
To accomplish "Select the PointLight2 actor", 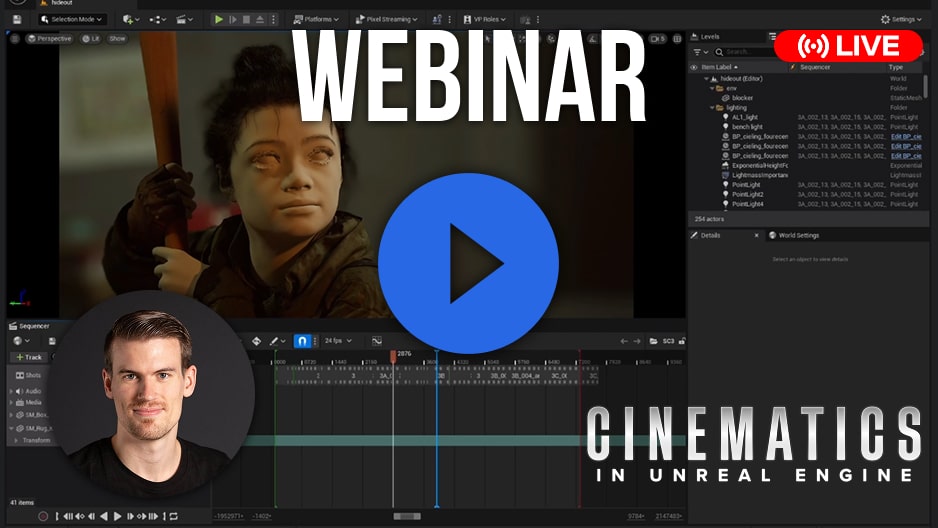I will 747,194.
